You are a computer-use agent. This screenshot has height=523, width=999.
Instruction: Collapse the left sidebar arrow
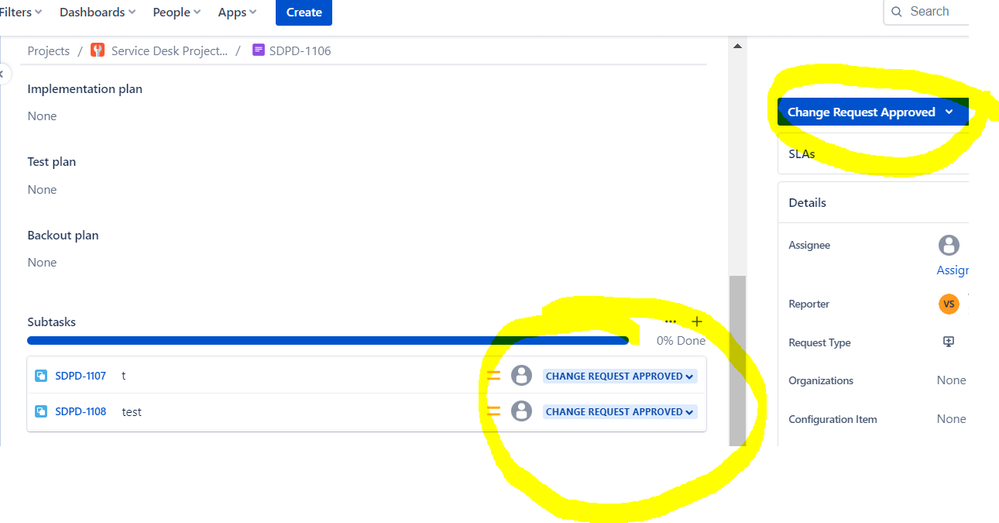[3, 74]
